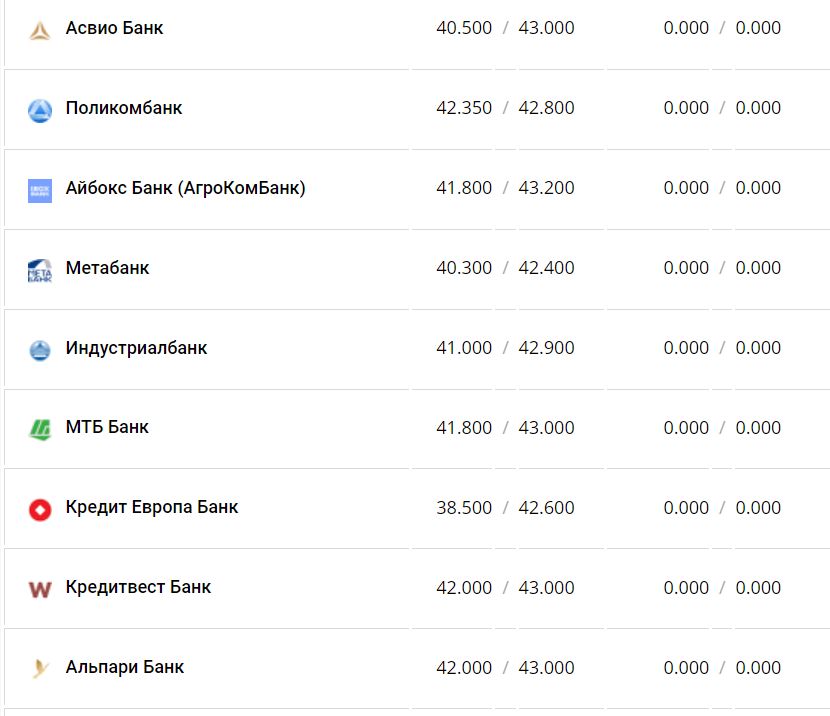Click the Кредитвест Банк W logo
The width and height of the screenshot is (830, 716).
[x=39, y=590]
